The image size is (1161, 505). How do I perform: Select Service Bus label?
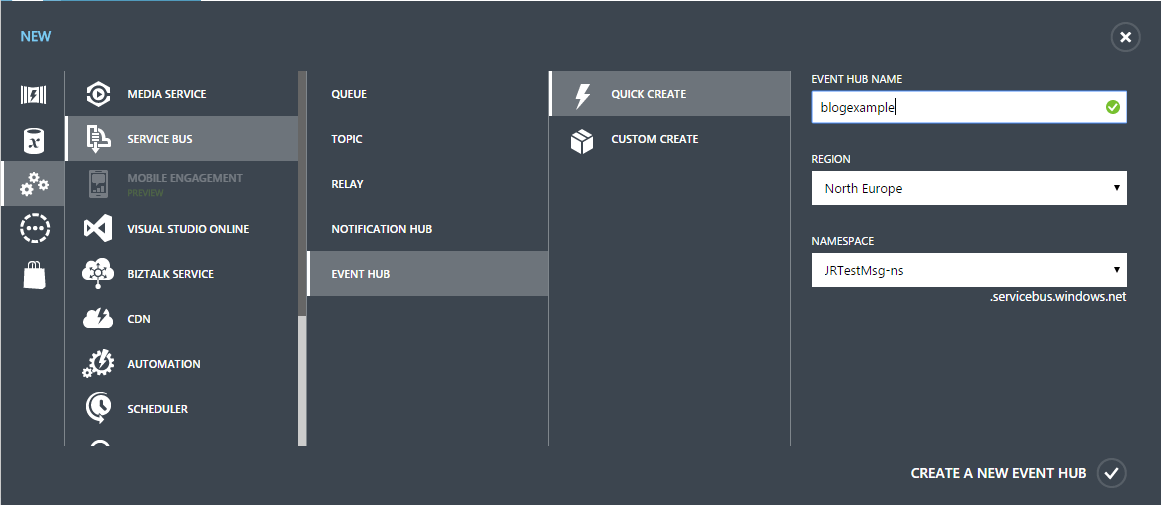coord(160,139)
